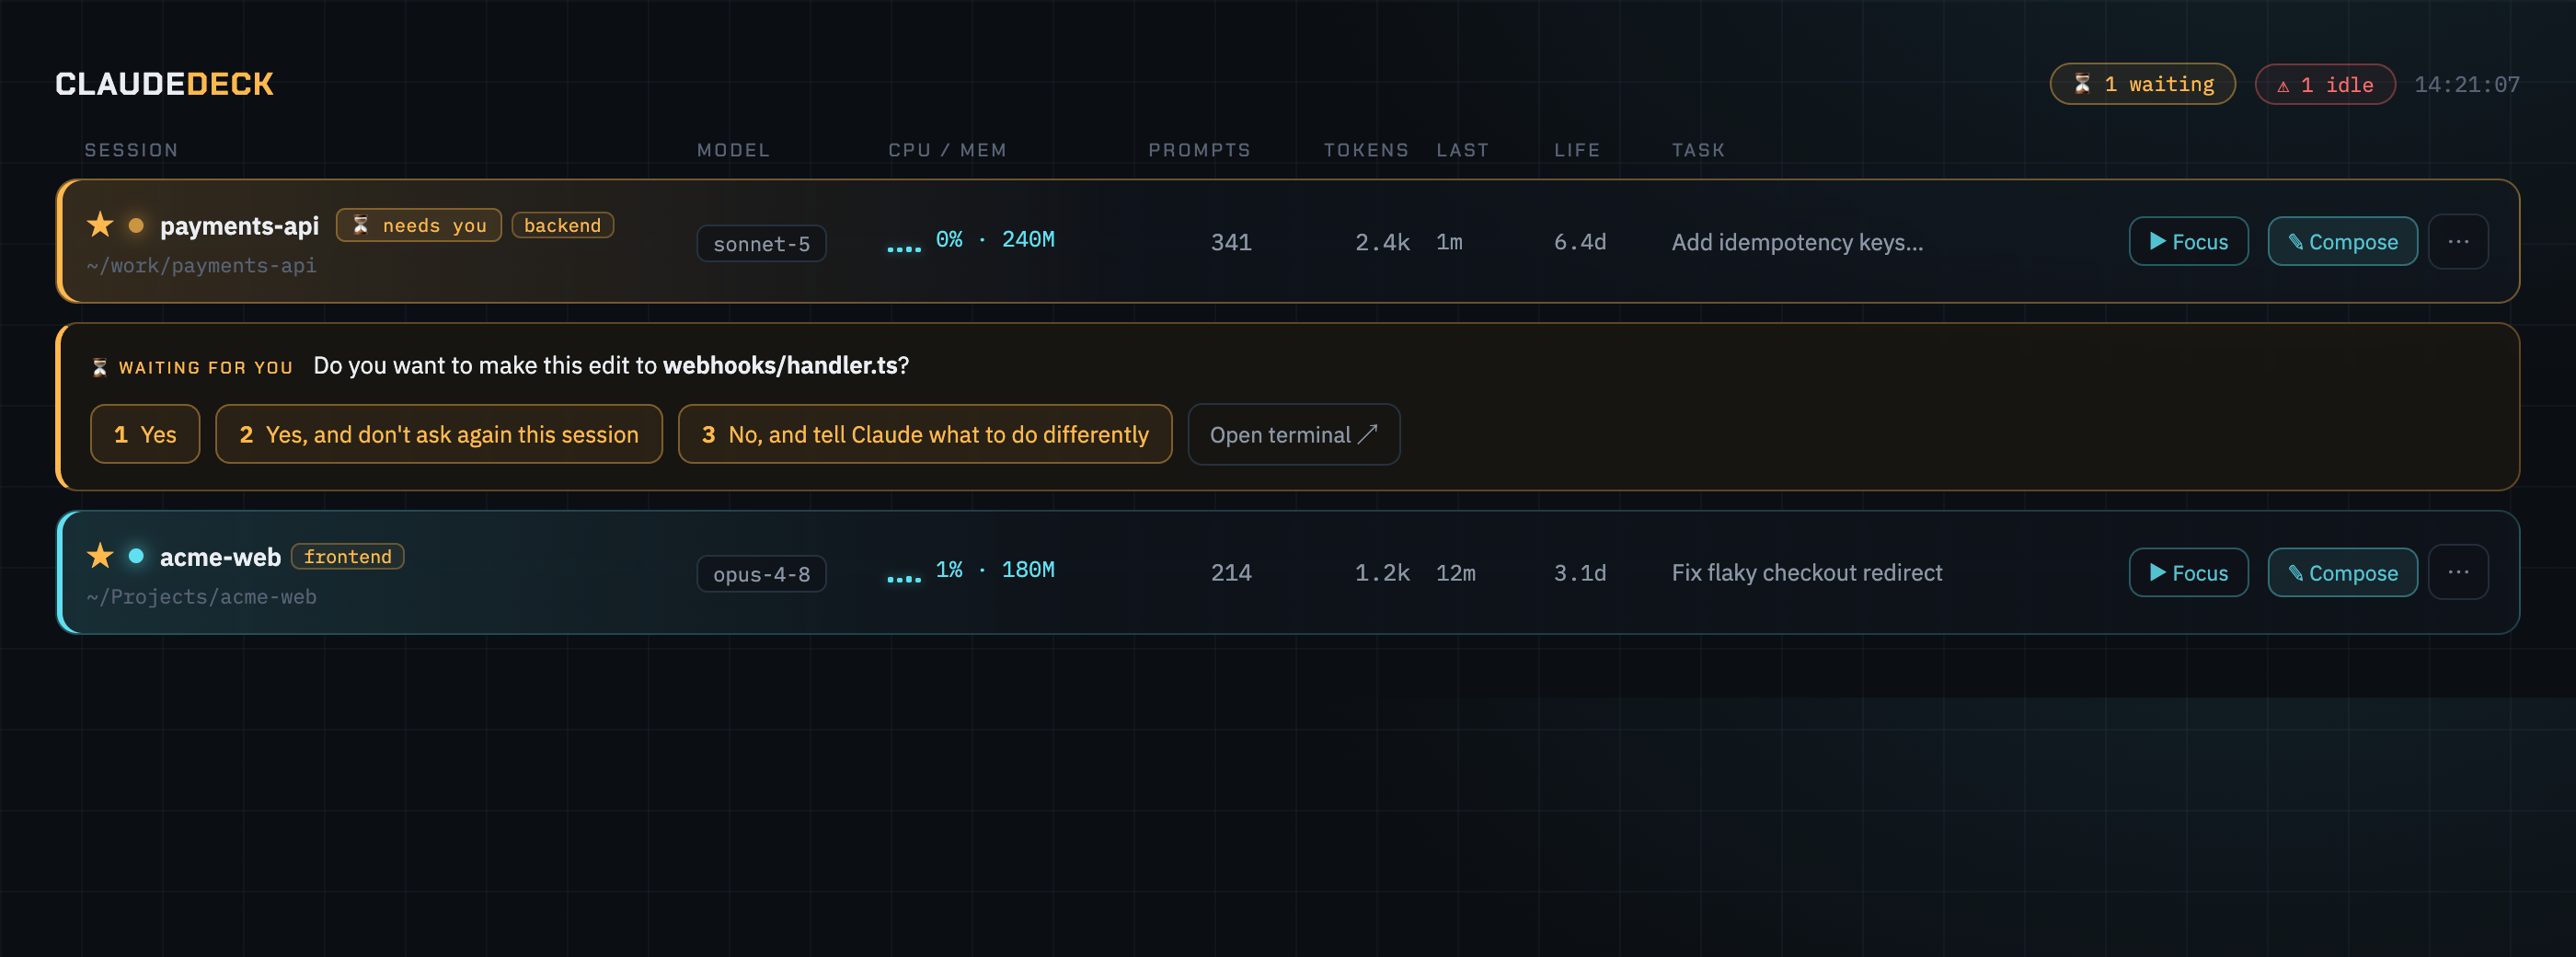Click the 14:21:07 clock
The height and width of the screenshot is (957, 2576).
(2466, 84)
